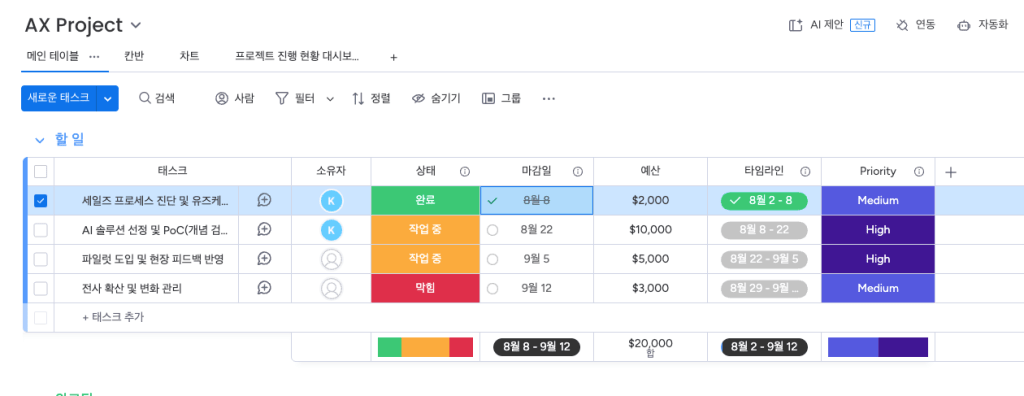1024x396 pixels.
Task: Open 완료 status dropdown cell
Action: click(425, 200)
